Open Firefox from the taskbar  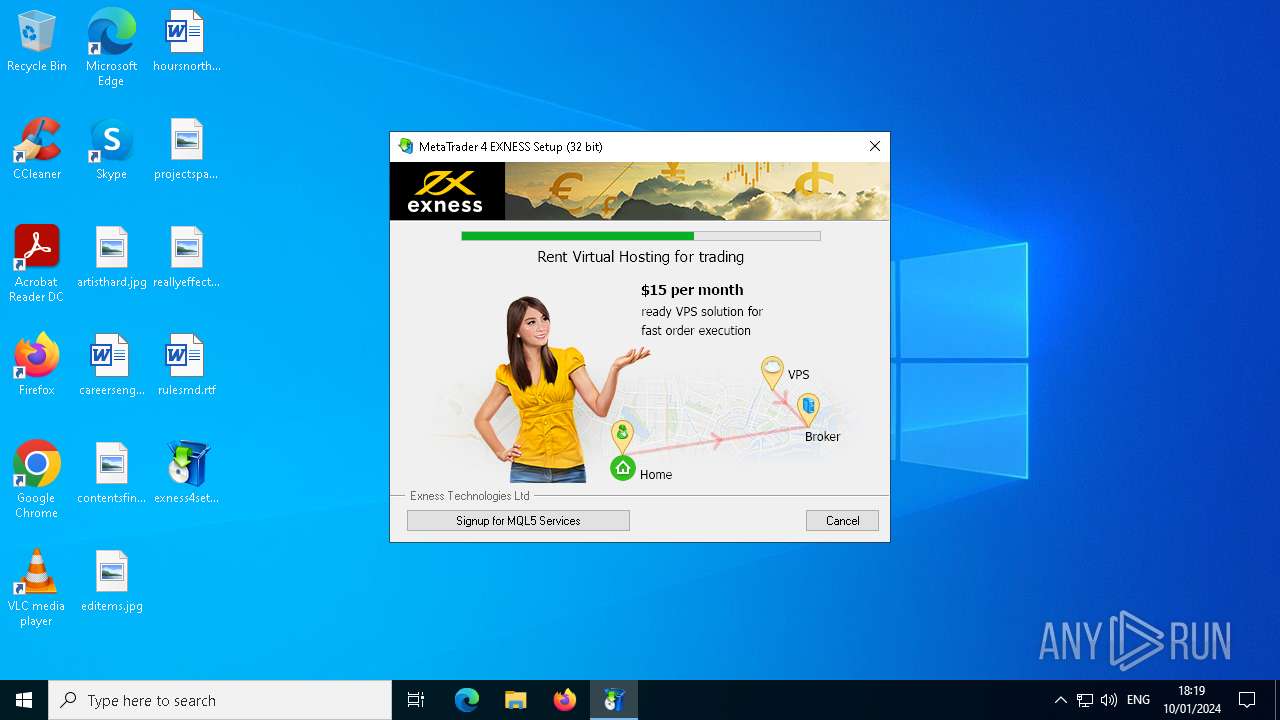pyautogui.click(x=565, y=700)
